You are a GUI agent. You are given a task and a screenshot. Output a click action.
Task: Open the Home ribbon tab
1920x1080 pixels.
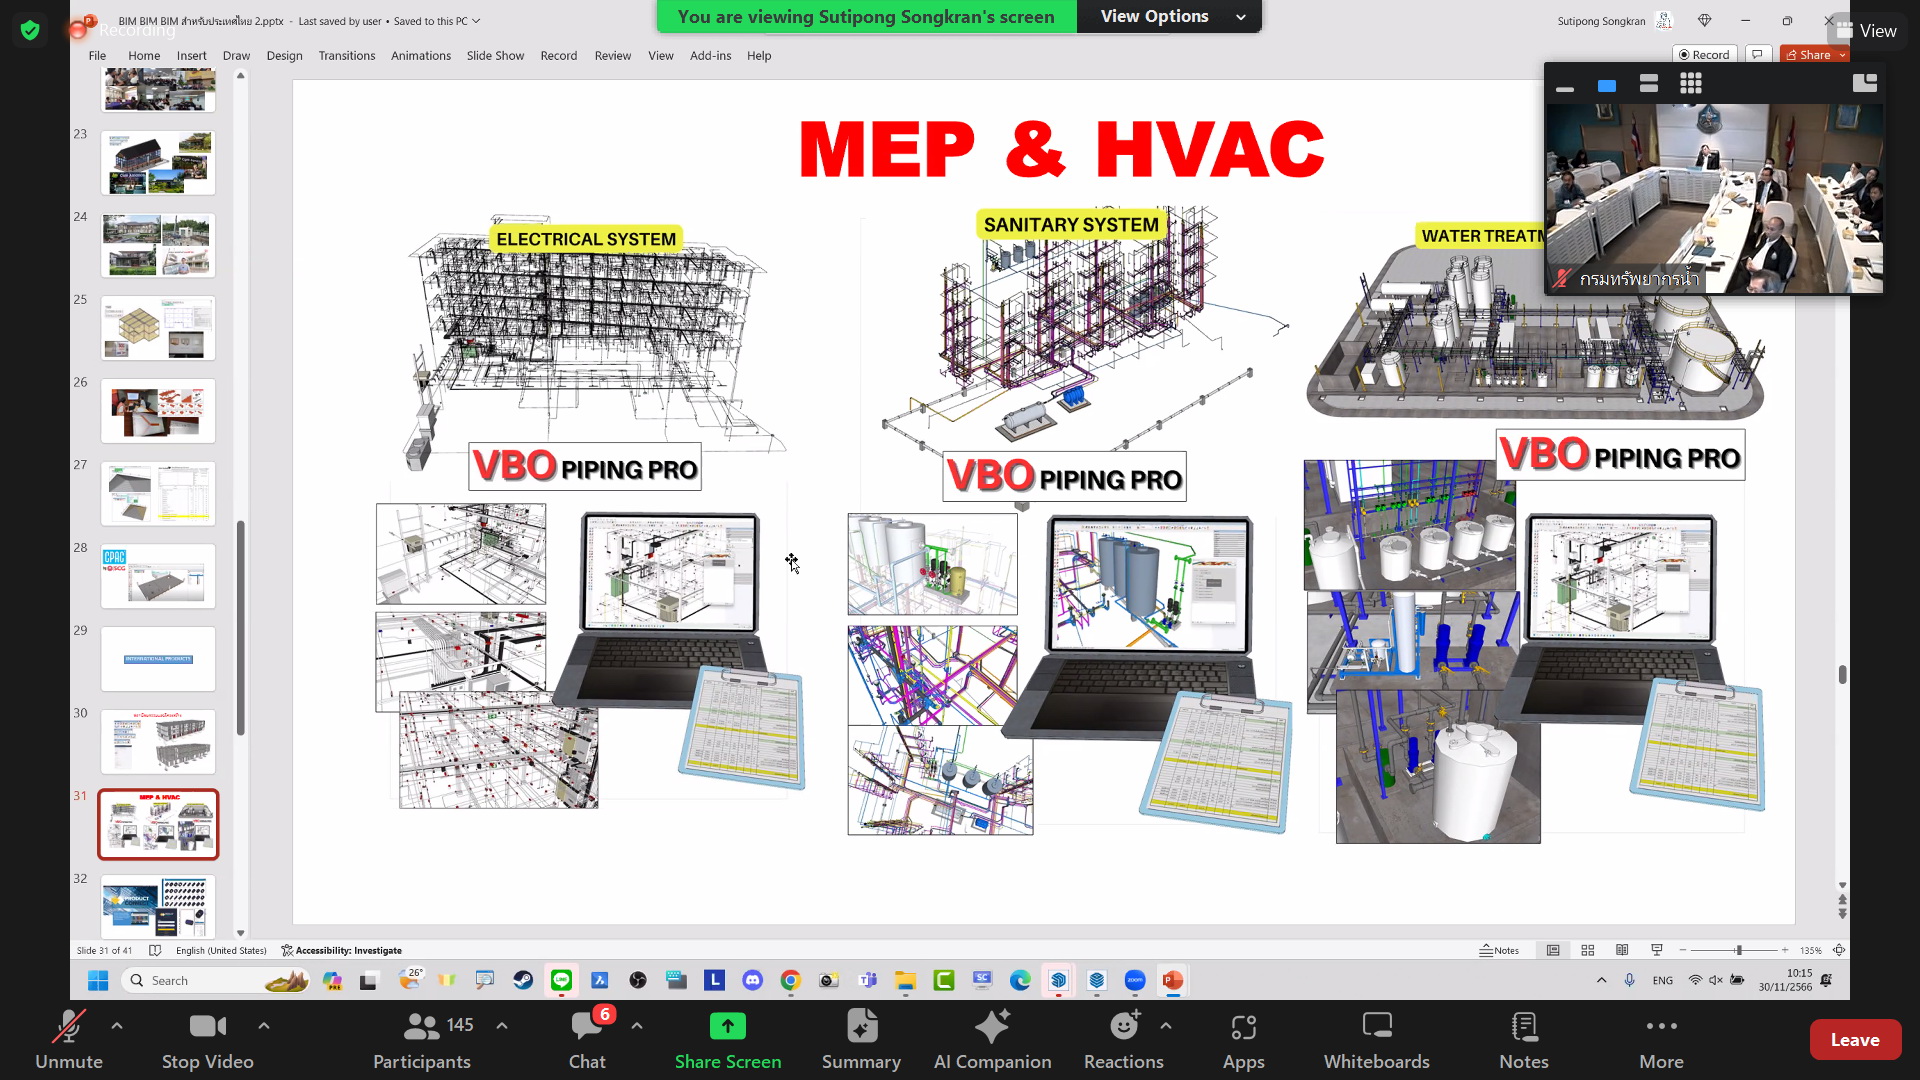[x=144, y=56]
